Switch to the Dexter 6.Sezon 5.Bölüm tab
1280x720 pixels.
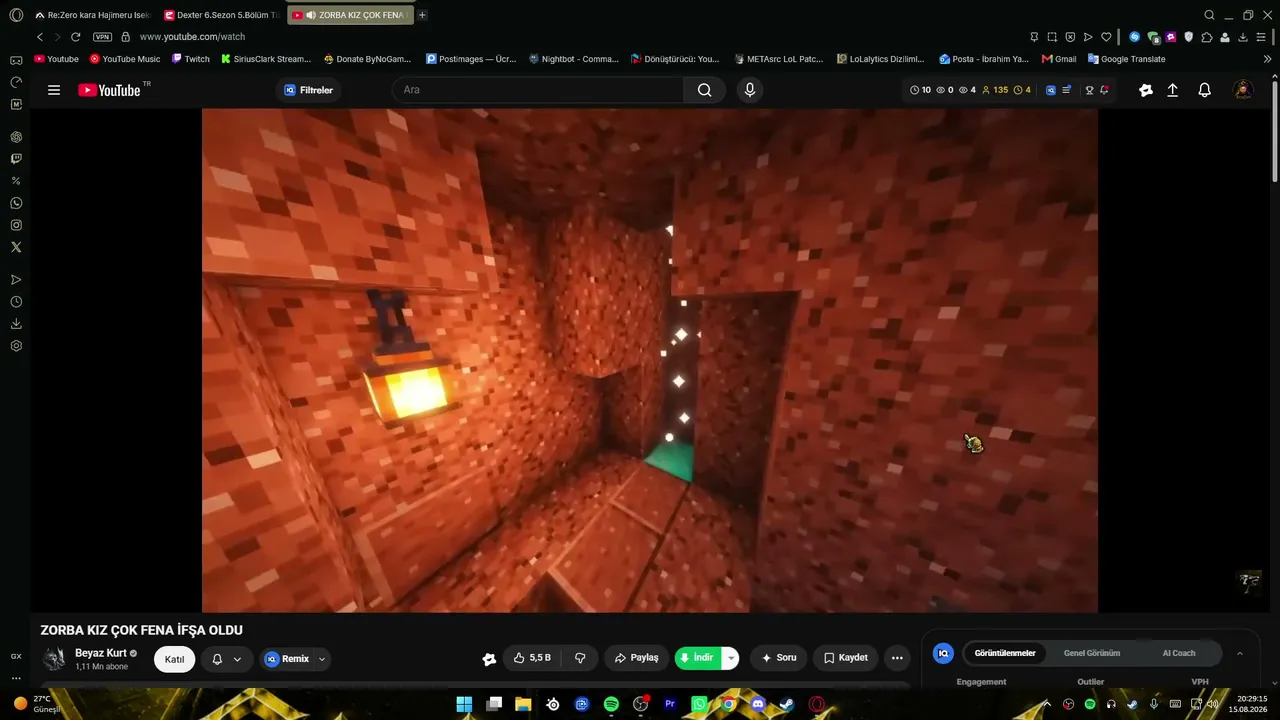point(221,15)
